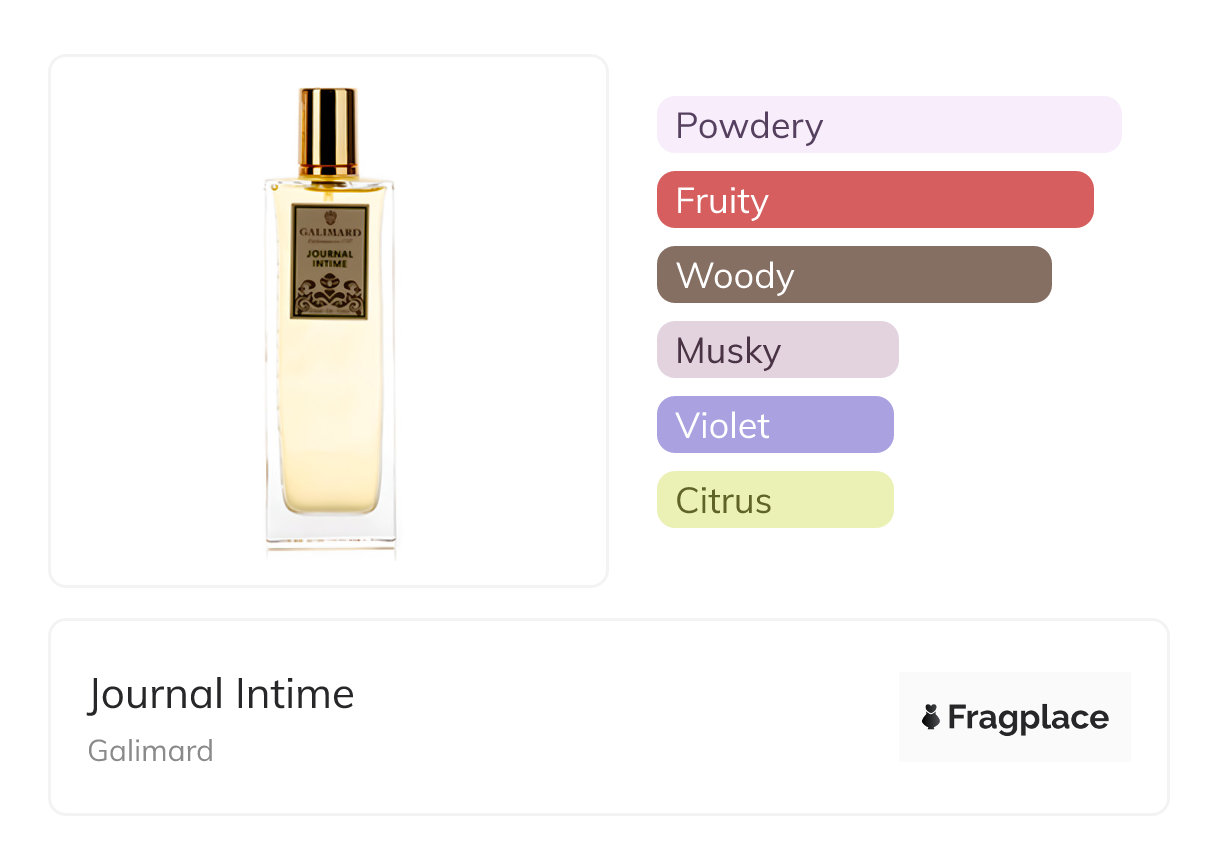Click the Galimard crest on the bottle label
Screen dimensions: 1218x864
329,218
